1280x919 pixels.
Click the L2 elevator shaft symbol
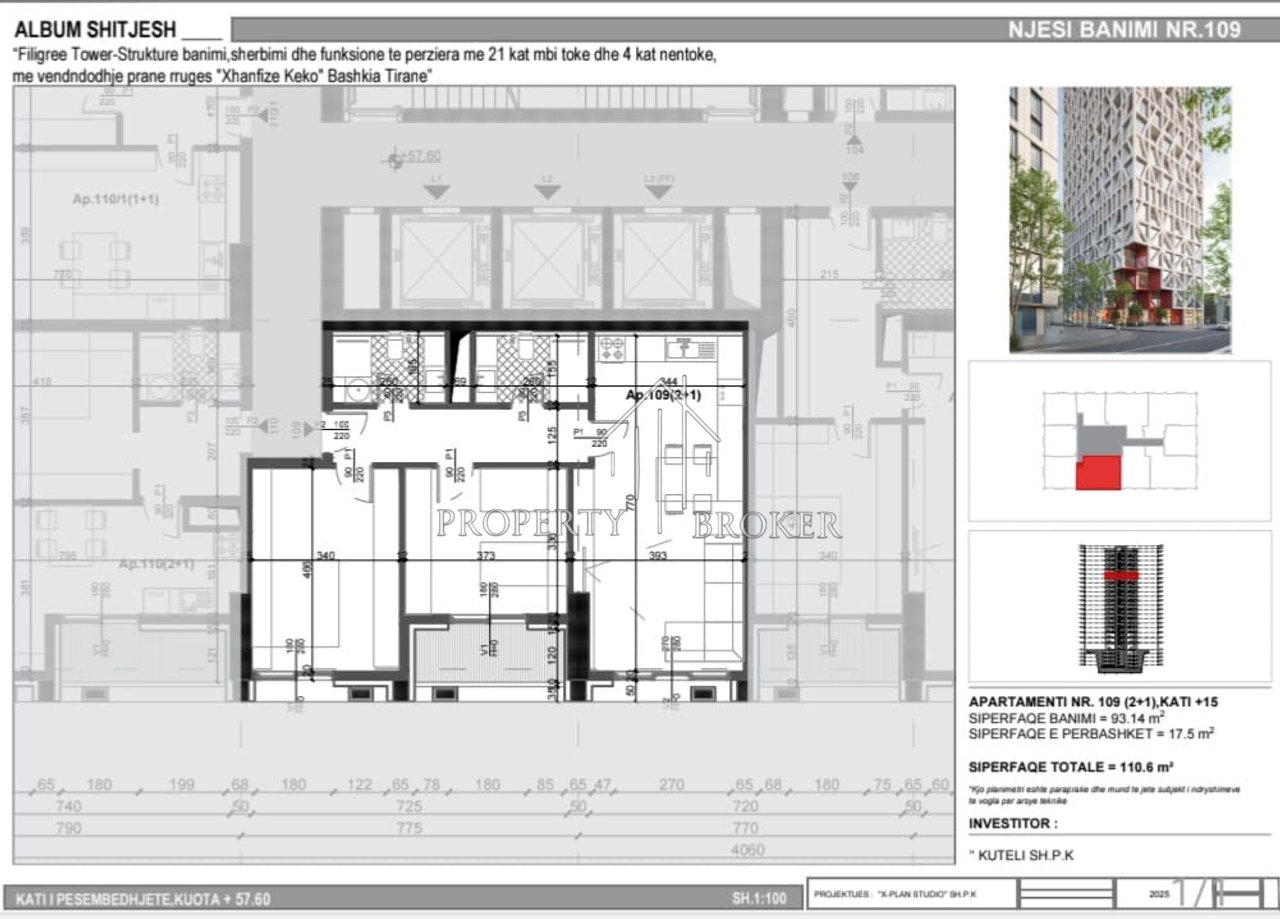(x=546, y=260)
